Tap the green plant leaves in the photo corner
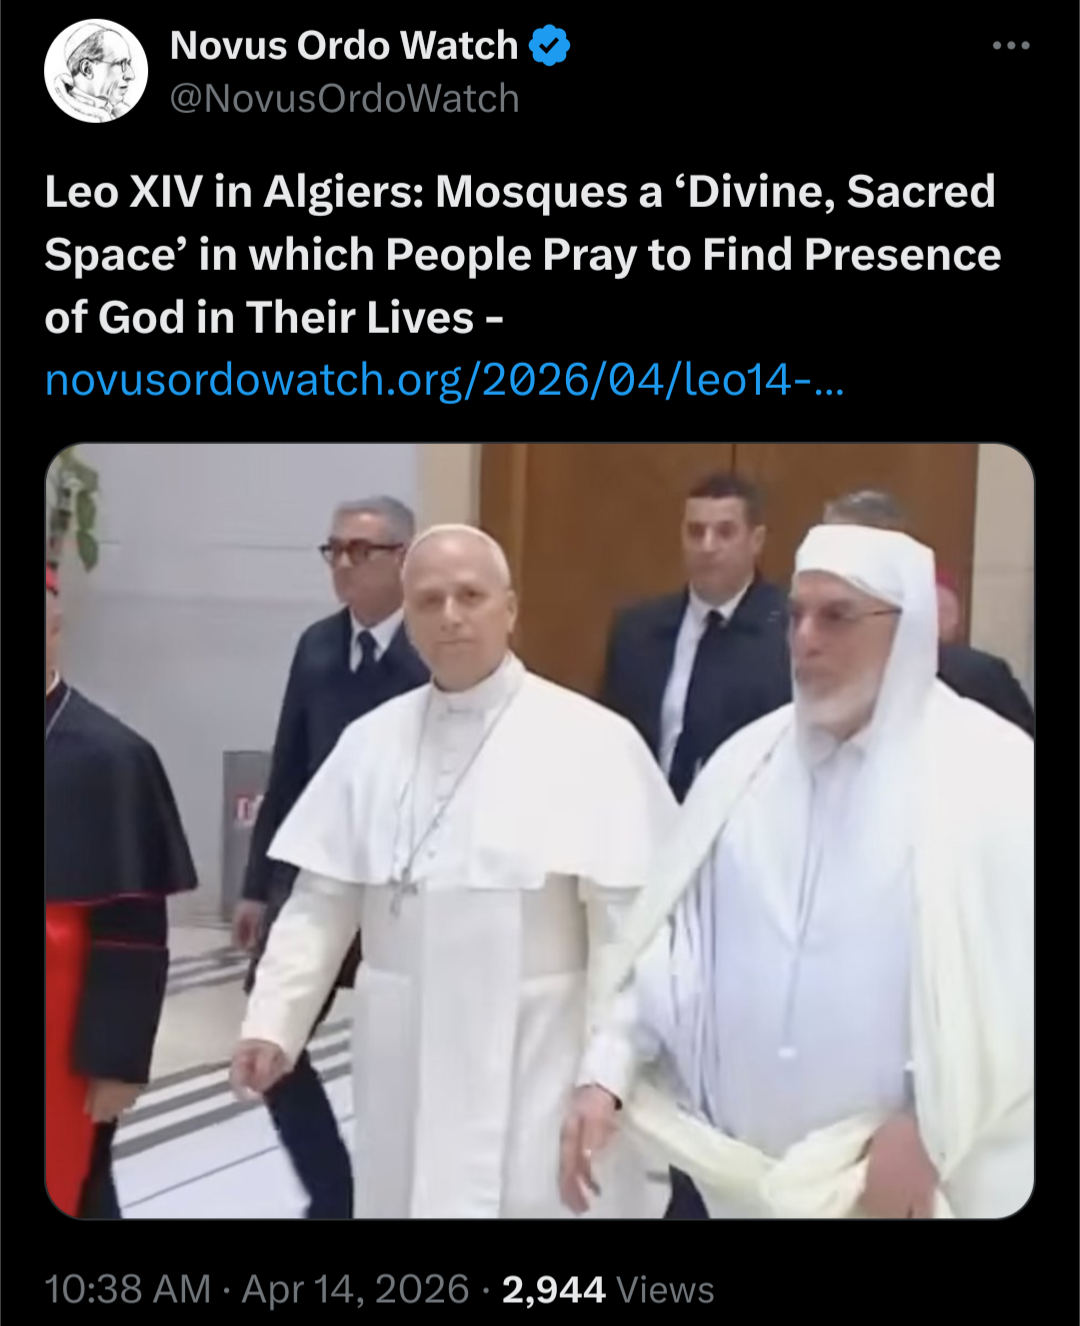Image resolution: width=1080 pixels, height=1326 pixels. (x=75, y=510)
